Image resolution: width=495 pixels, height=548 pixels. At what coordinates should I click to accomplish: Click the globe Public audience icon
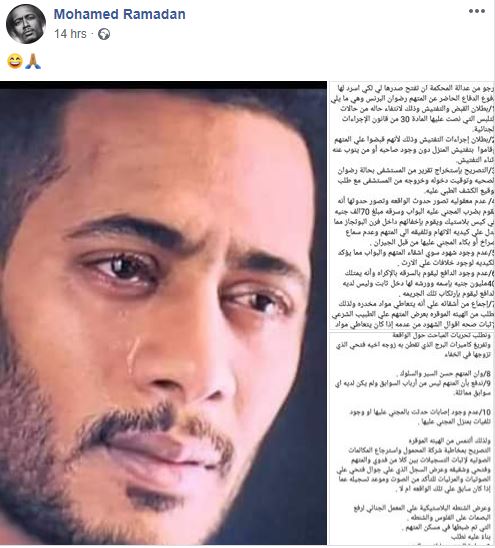[x=104, y=34]
